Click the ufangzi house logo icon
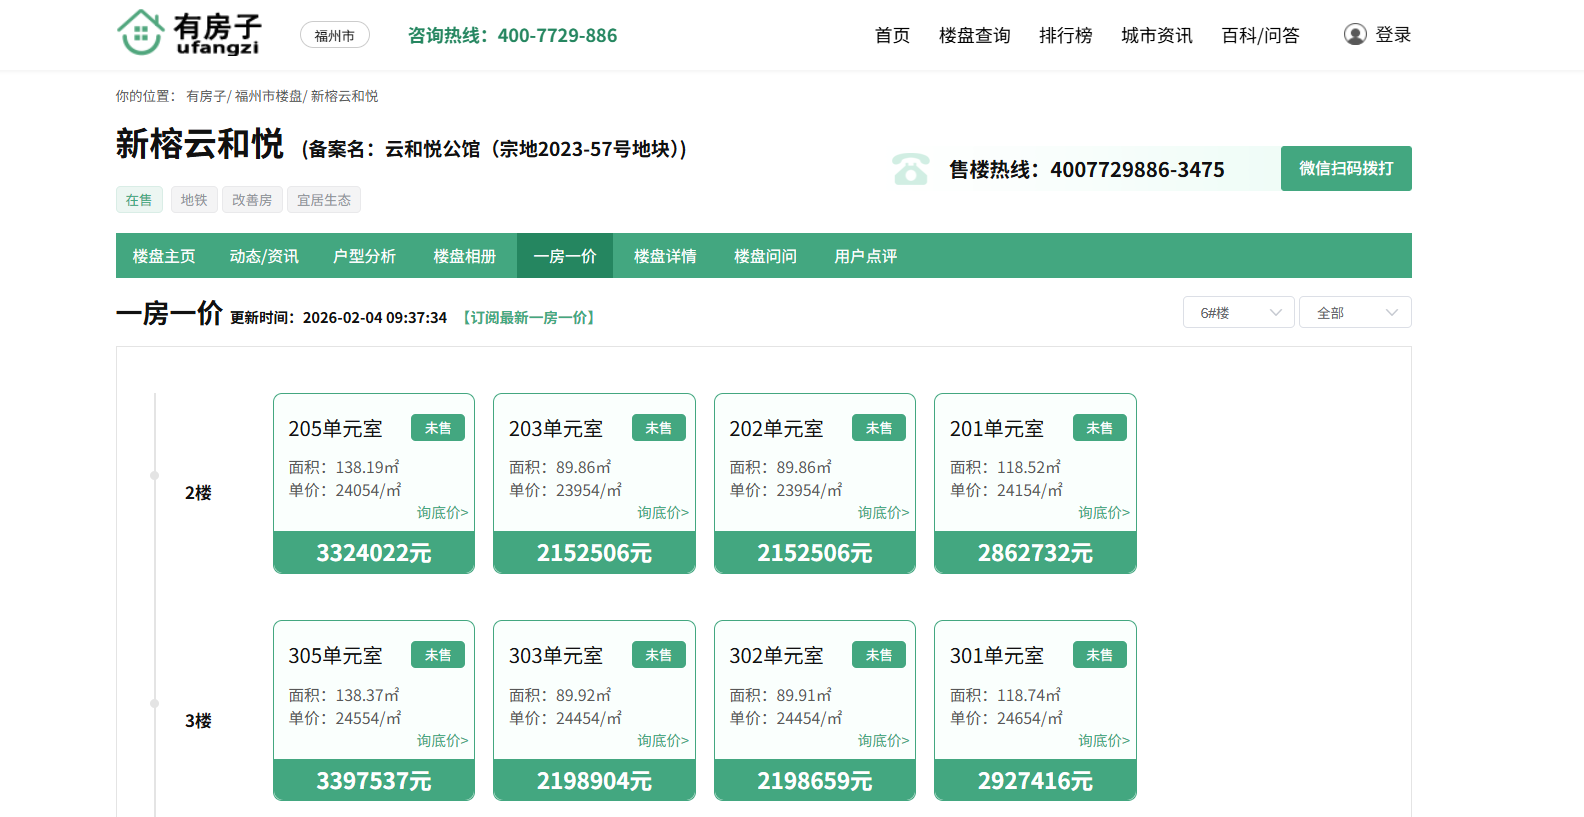1584x817 pixels. click(x=141, y=33)
